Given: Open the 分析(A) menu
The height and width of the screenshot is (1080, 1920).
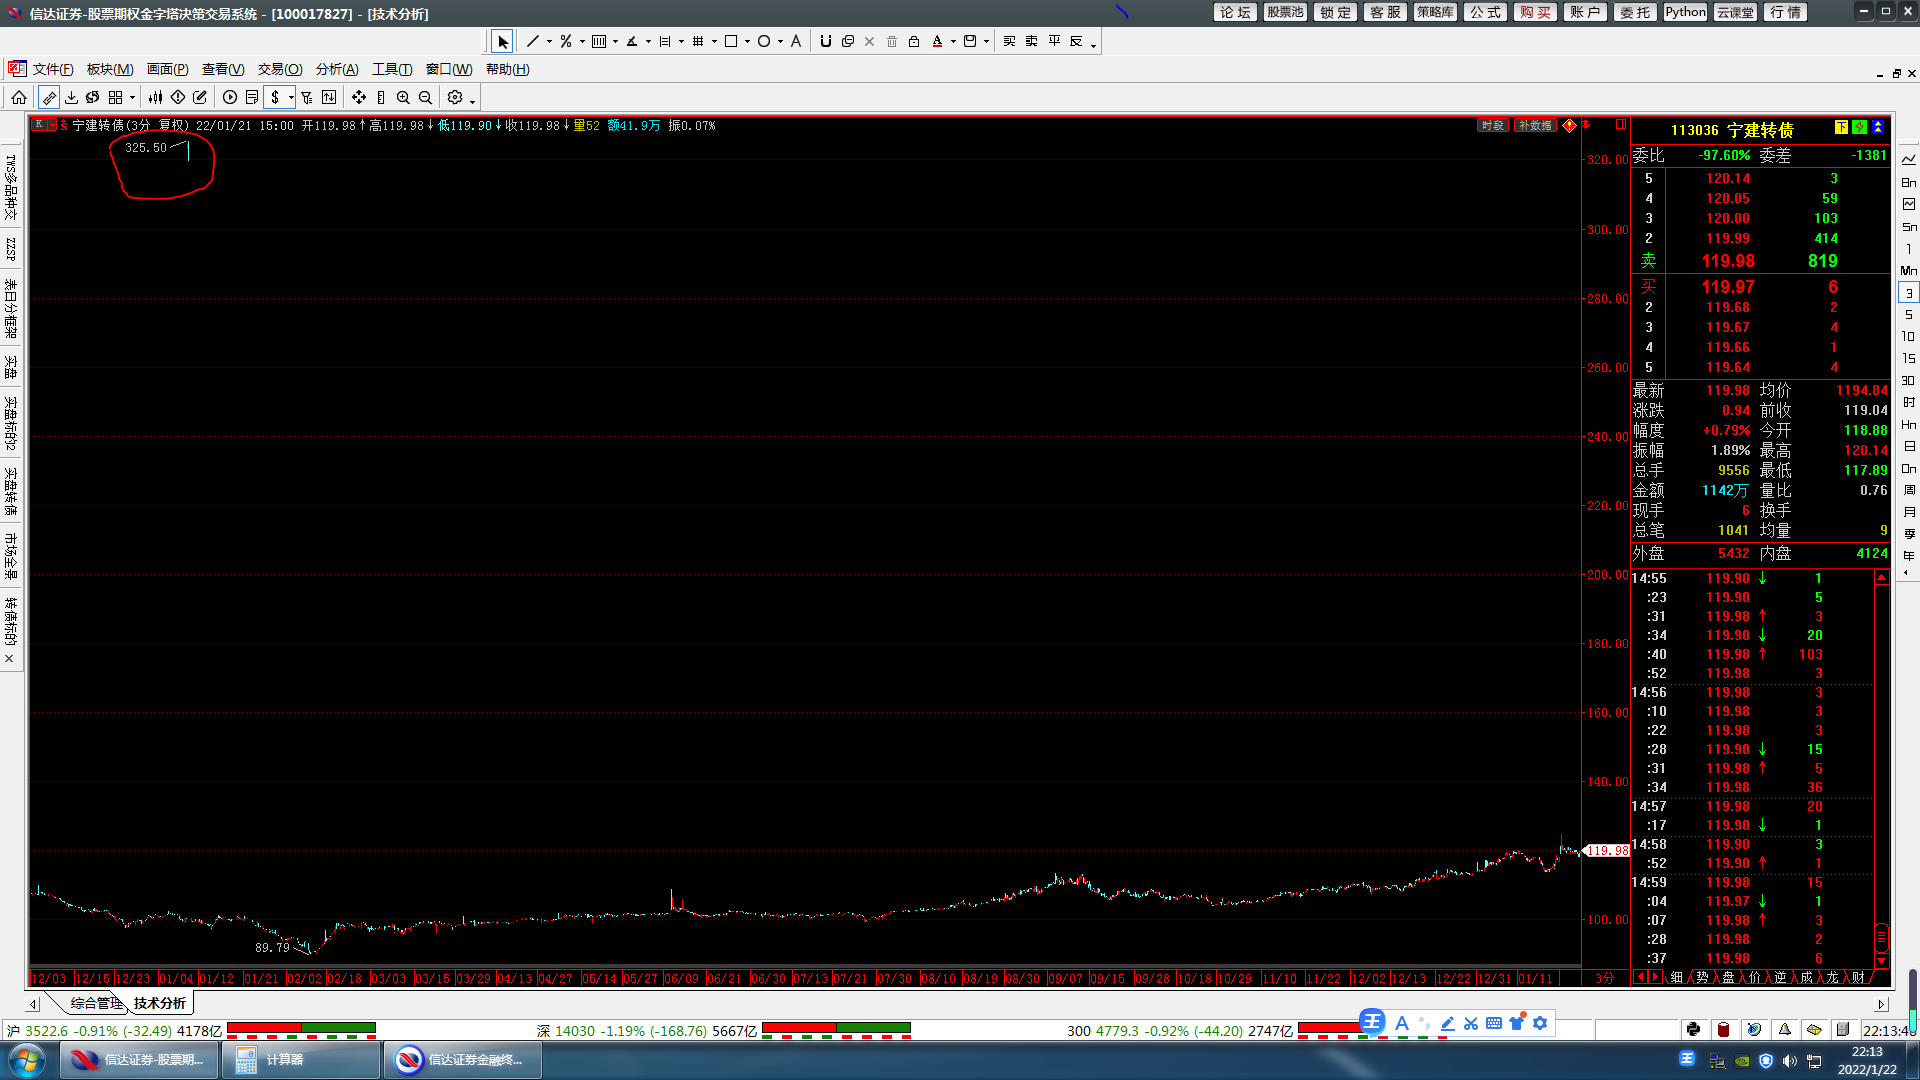Looking at the screenshot, I should [x=337, y=69].
